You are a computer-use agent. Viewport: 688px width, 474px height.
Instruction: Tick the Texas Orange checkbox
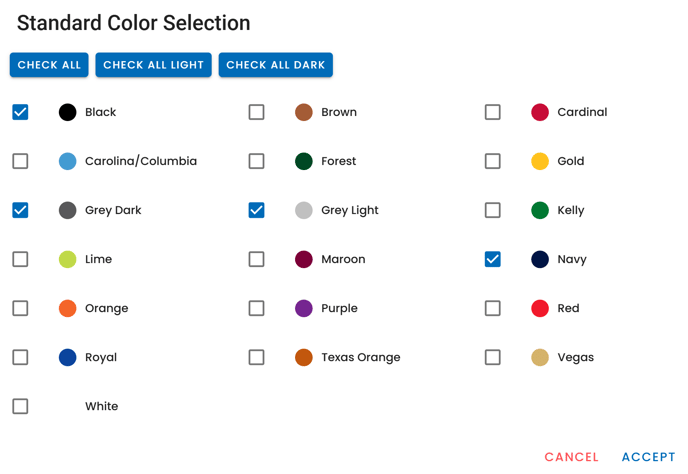coord(257,357)
